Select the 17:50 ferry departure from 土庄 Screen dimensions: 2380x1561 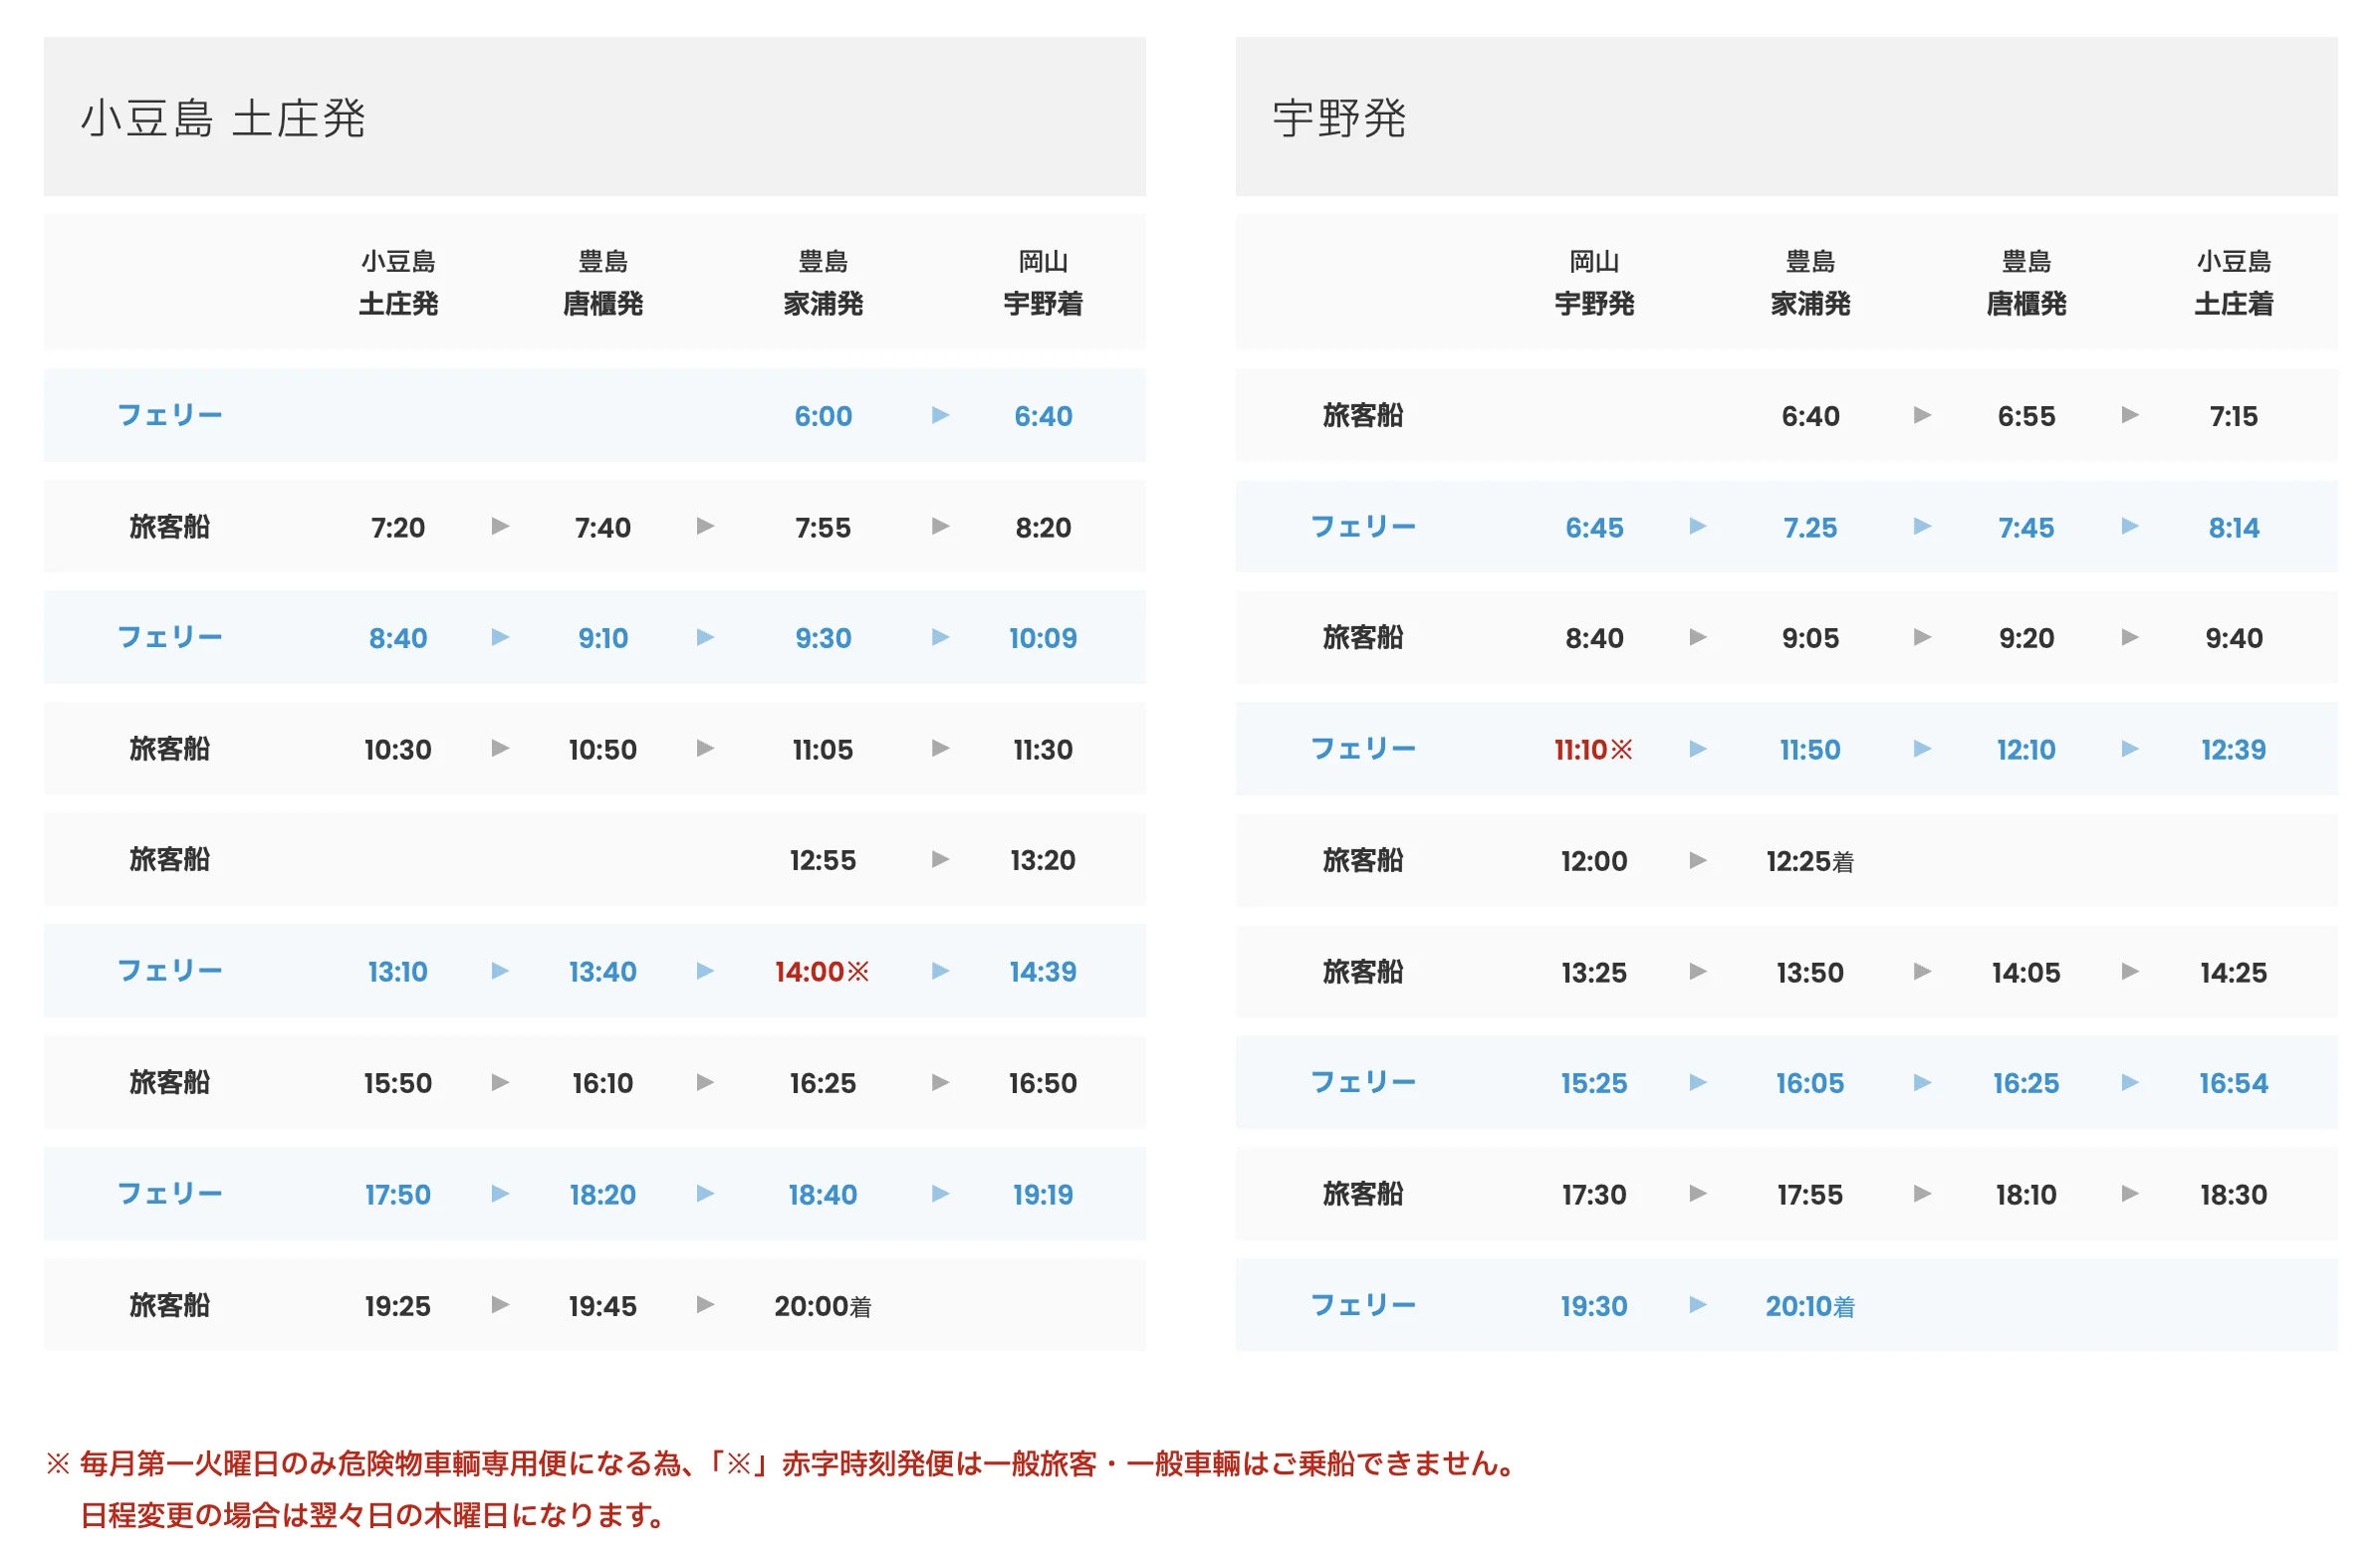[398, 1194]
